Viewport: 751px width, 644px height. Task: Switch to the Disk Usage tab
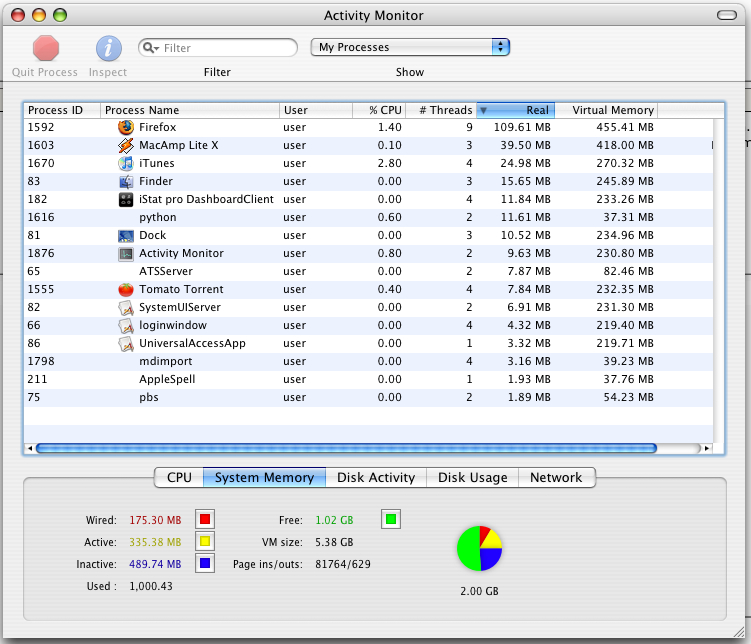(472, 477)
